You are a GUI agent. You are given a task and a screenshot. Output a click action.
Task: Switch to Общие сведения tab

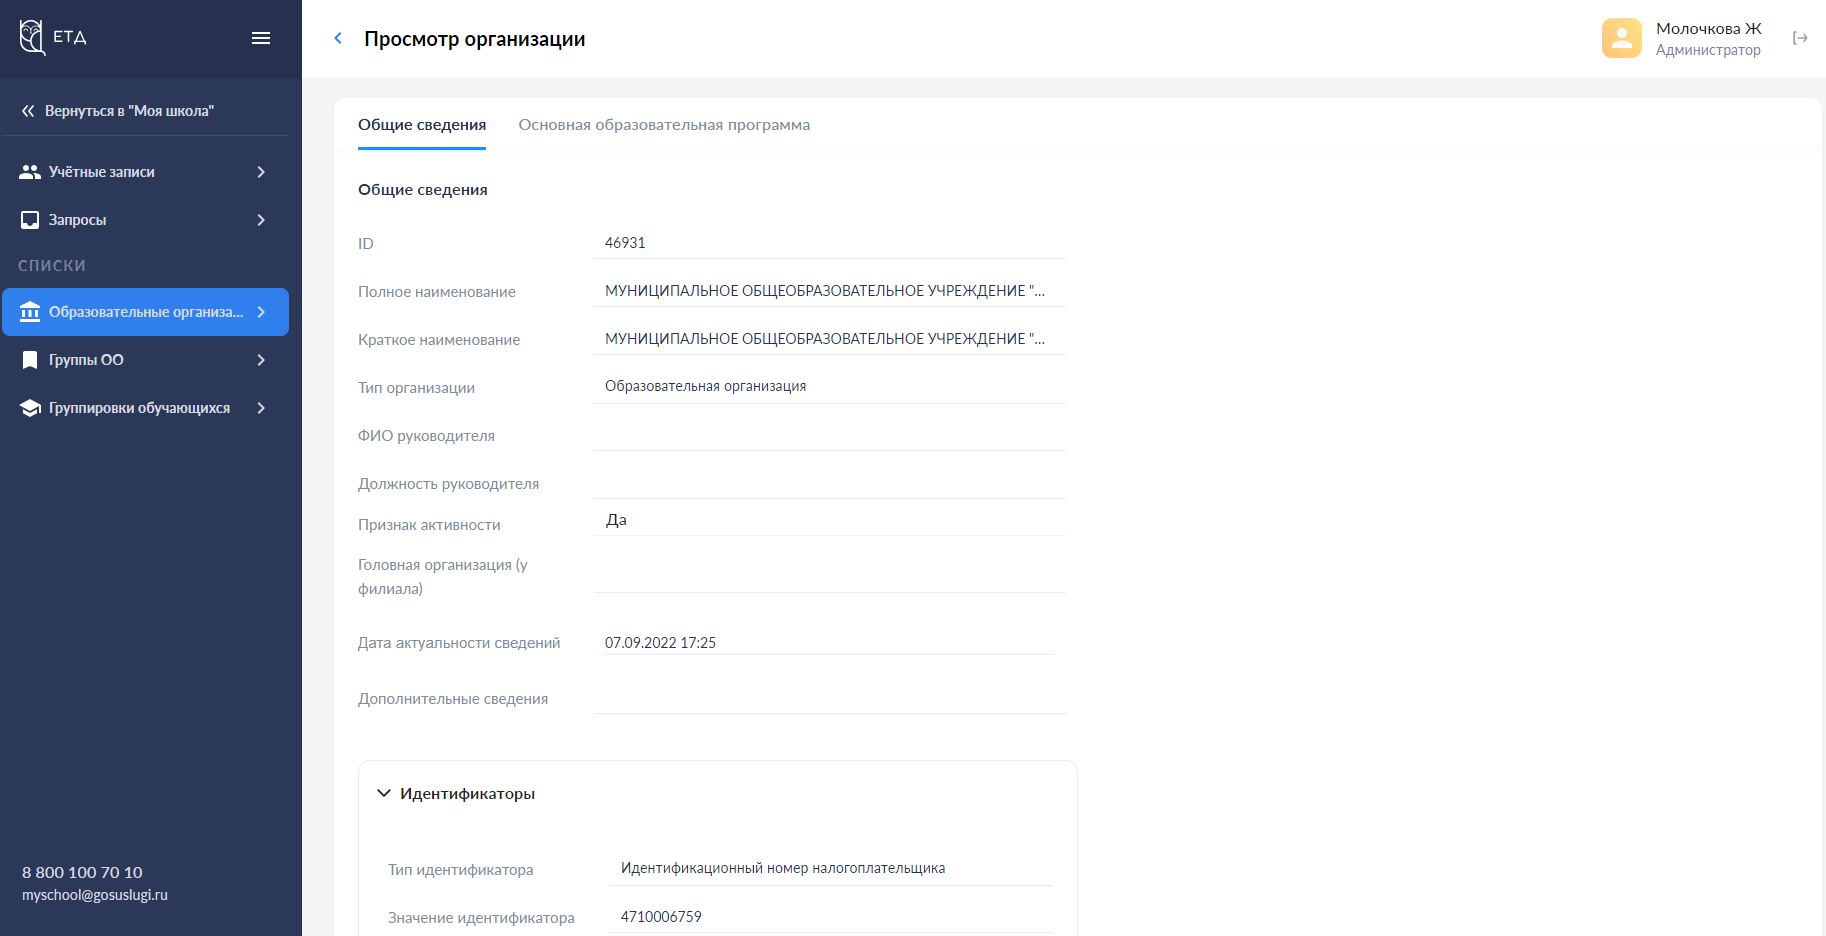[x=422, y=125]
